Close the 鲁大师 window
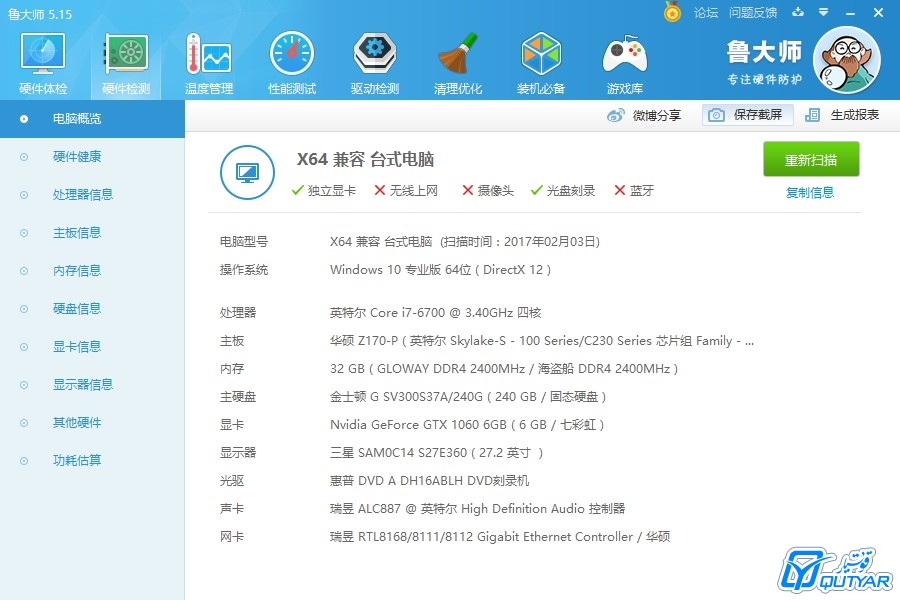Screen dimensions: 900x600 coord(878,13)
